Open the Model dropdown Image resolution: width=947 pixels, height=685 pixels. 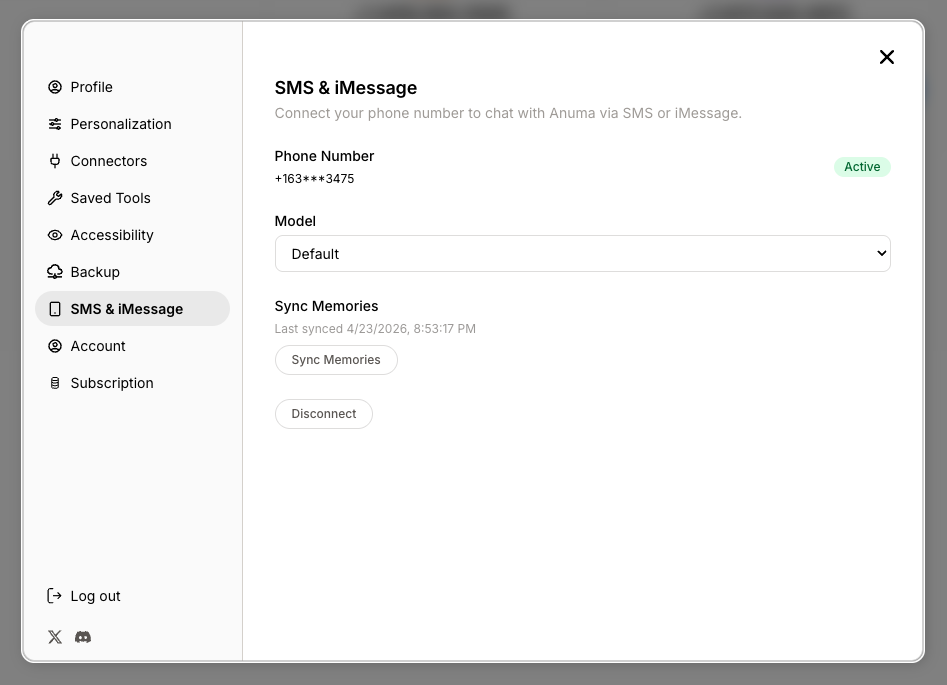click(x=582, y=253)
